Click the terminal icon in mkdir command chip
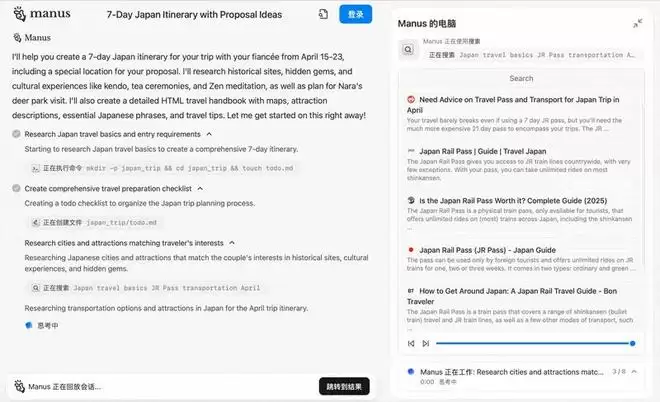 pyautogui.click(x=36, y=170)
